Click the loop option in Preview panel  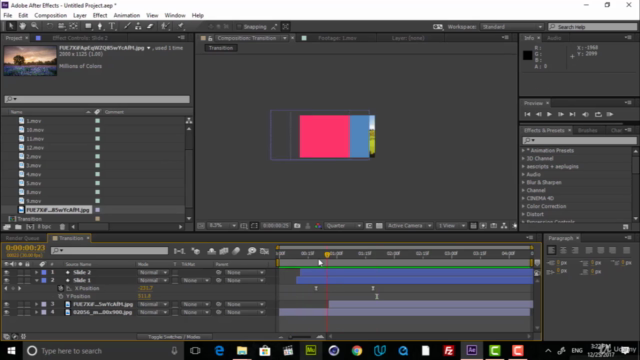pyautogui.click(x=598, y=115)
